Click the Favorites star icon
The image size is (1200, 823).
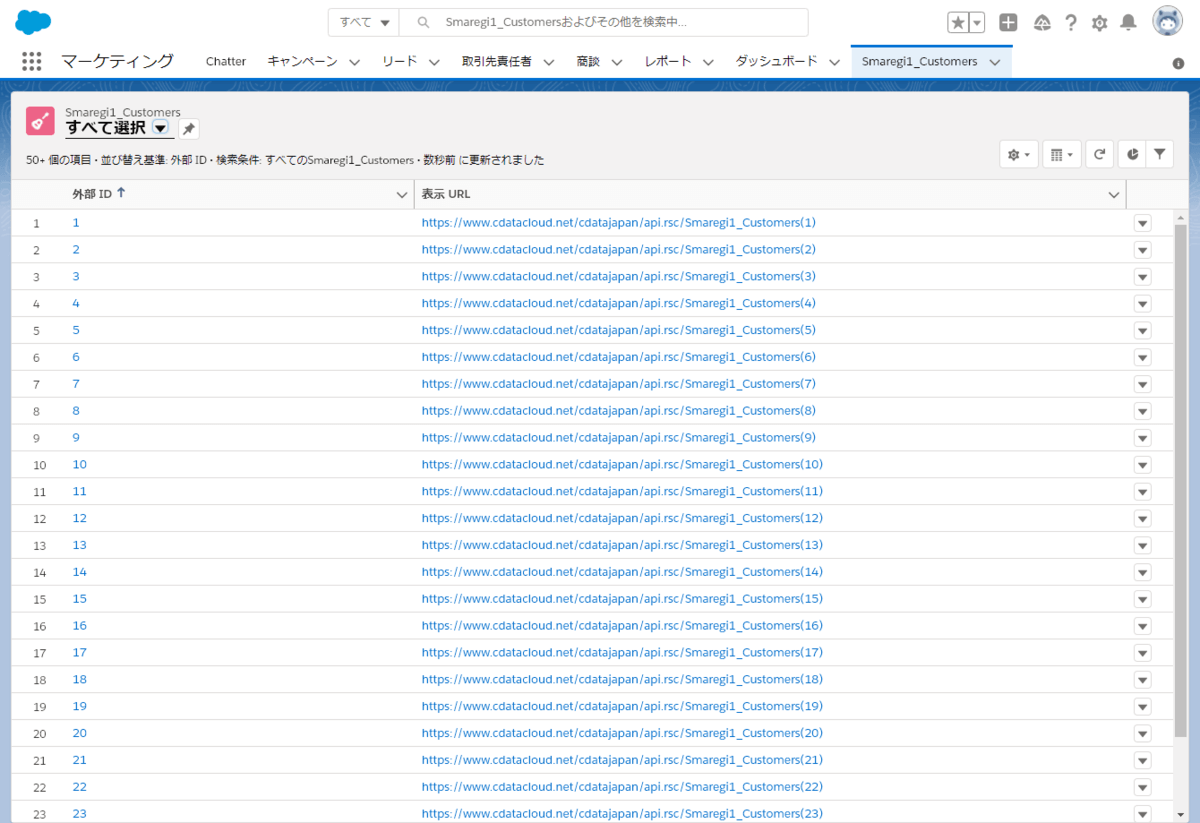pyautogui.click(x=957, y=23)
